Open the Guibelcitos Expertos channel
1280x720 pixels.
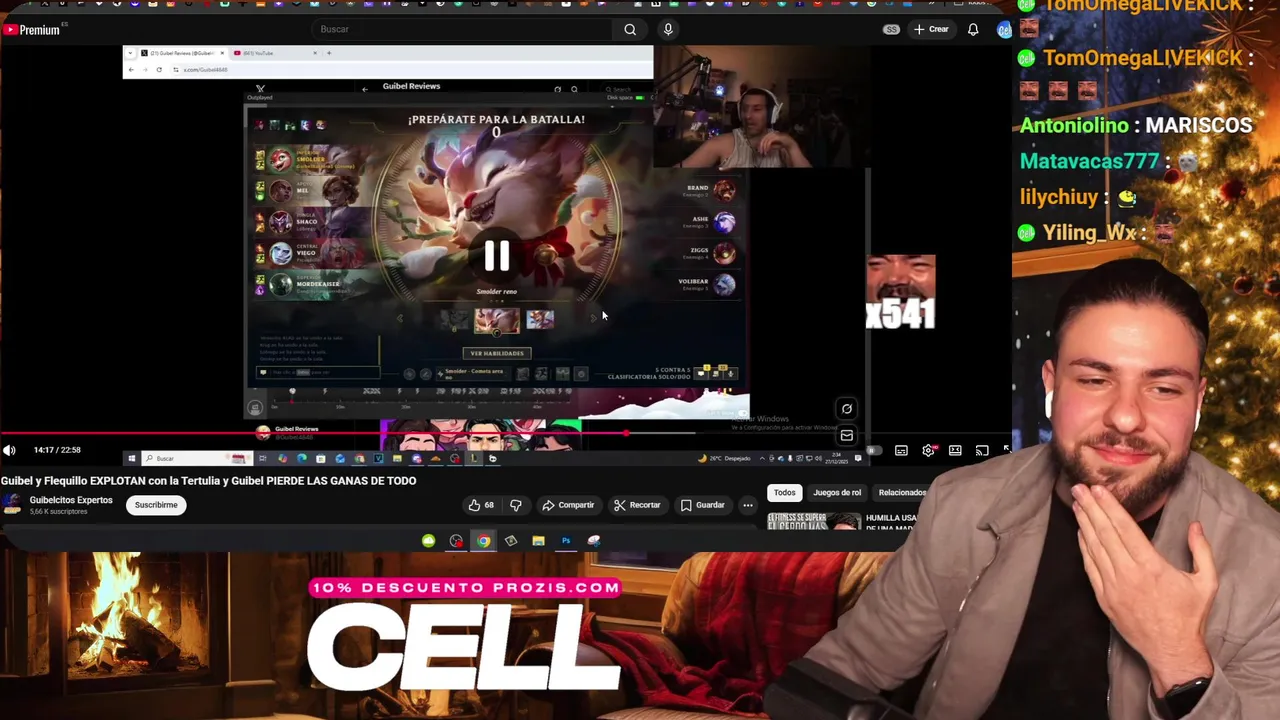pyautogui.click(x=71, y=500)
